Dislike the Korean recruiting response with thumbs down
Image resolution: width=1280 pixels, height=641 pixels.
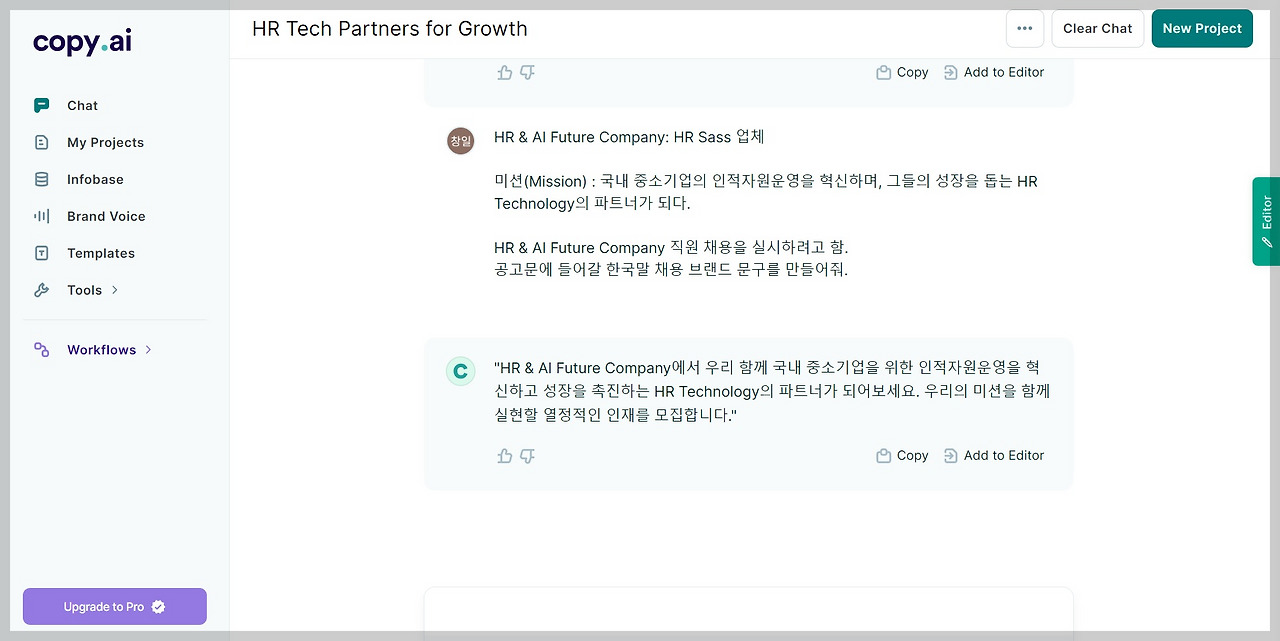coord(528,456)
